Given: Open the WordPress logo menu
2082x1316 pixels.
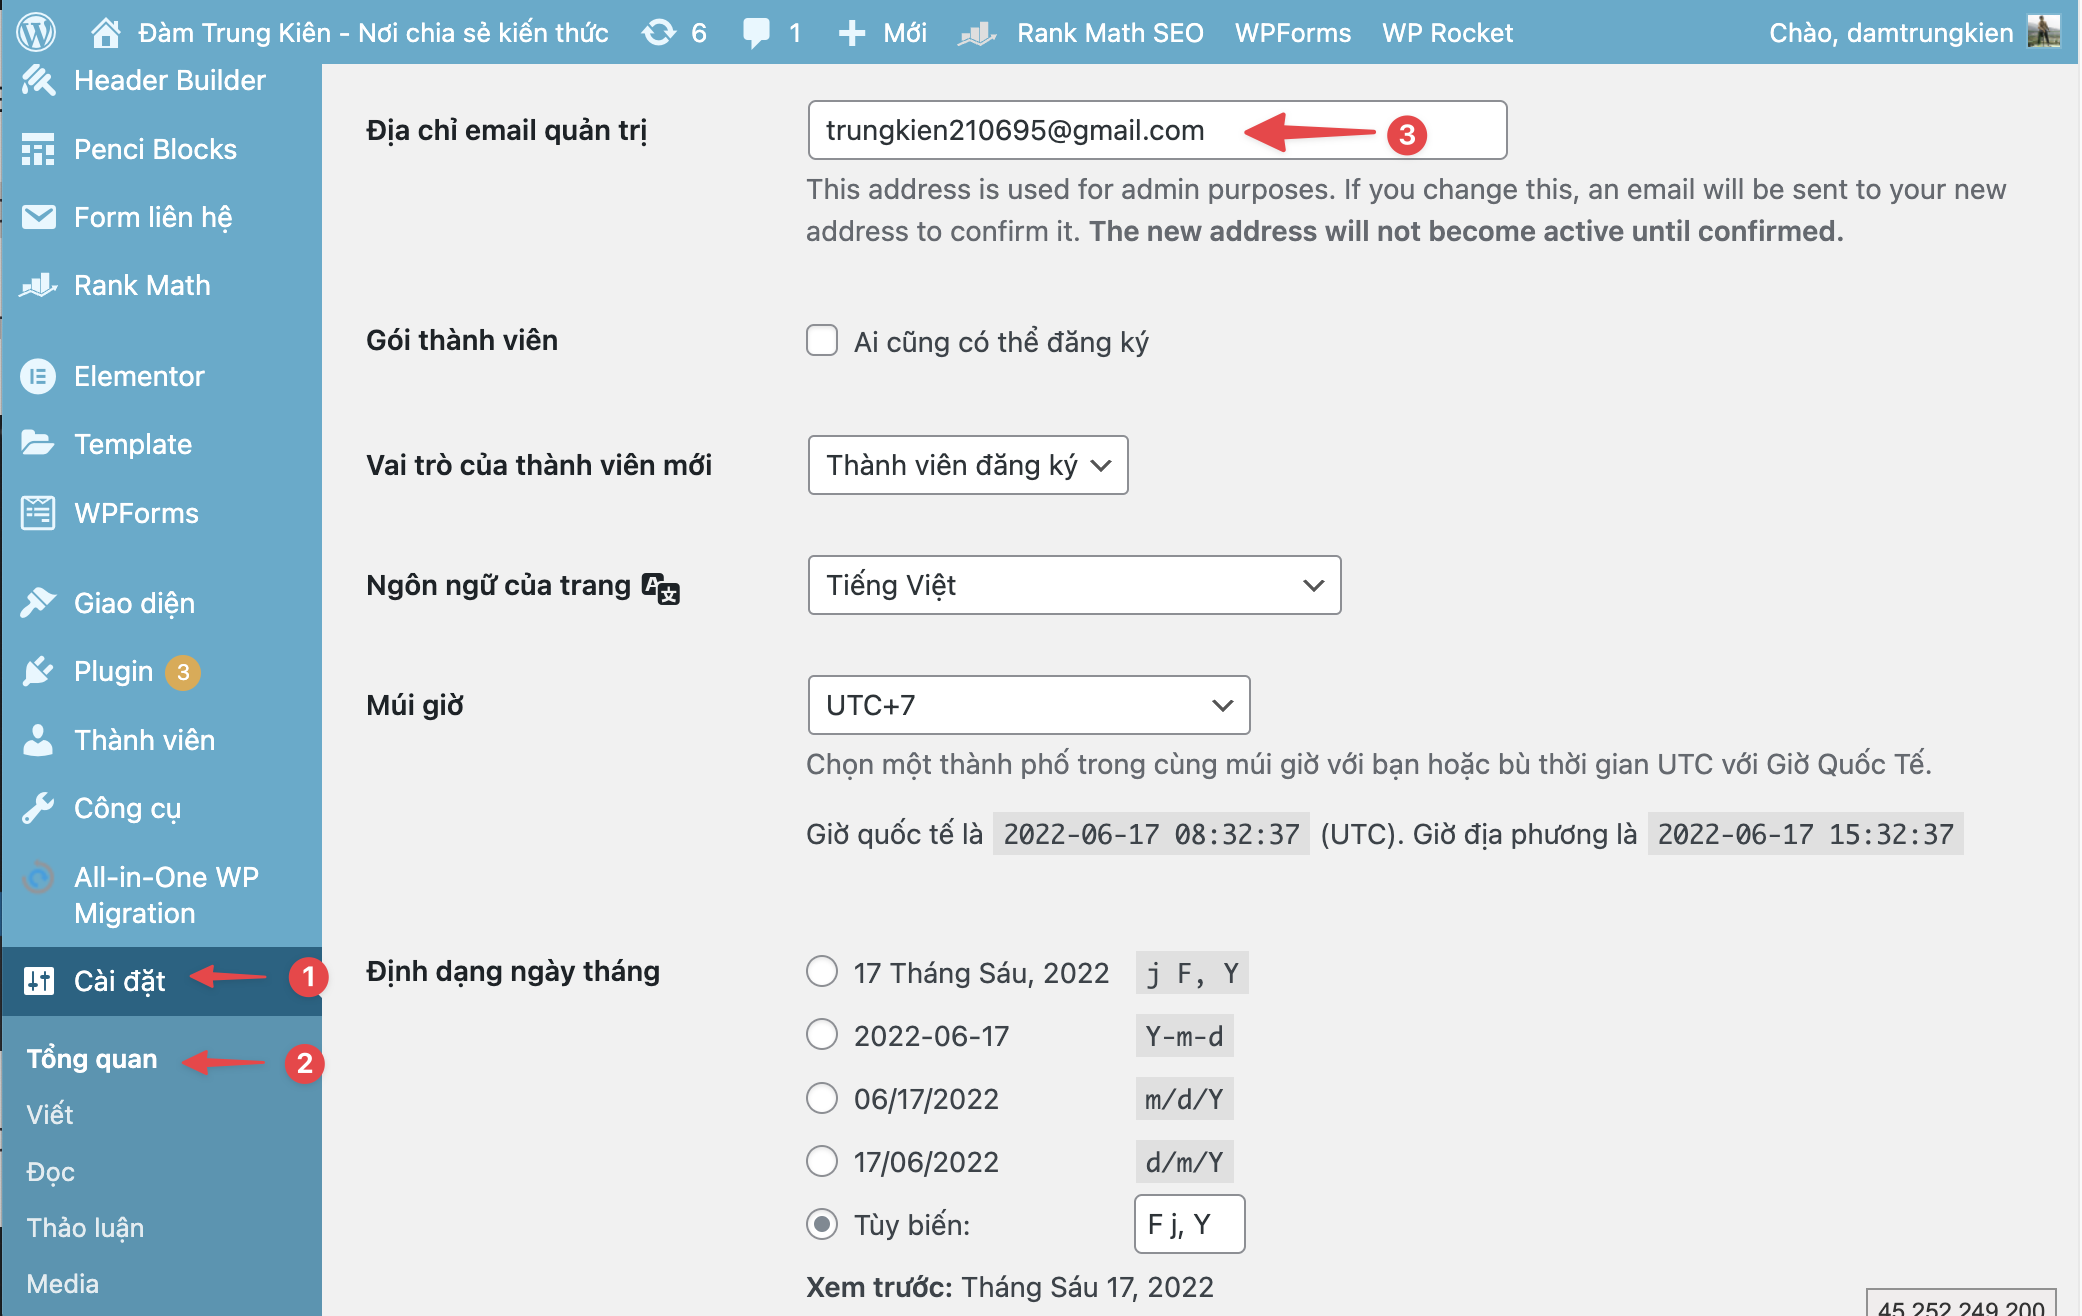Looking at the screenshot, I should point(36,32).
